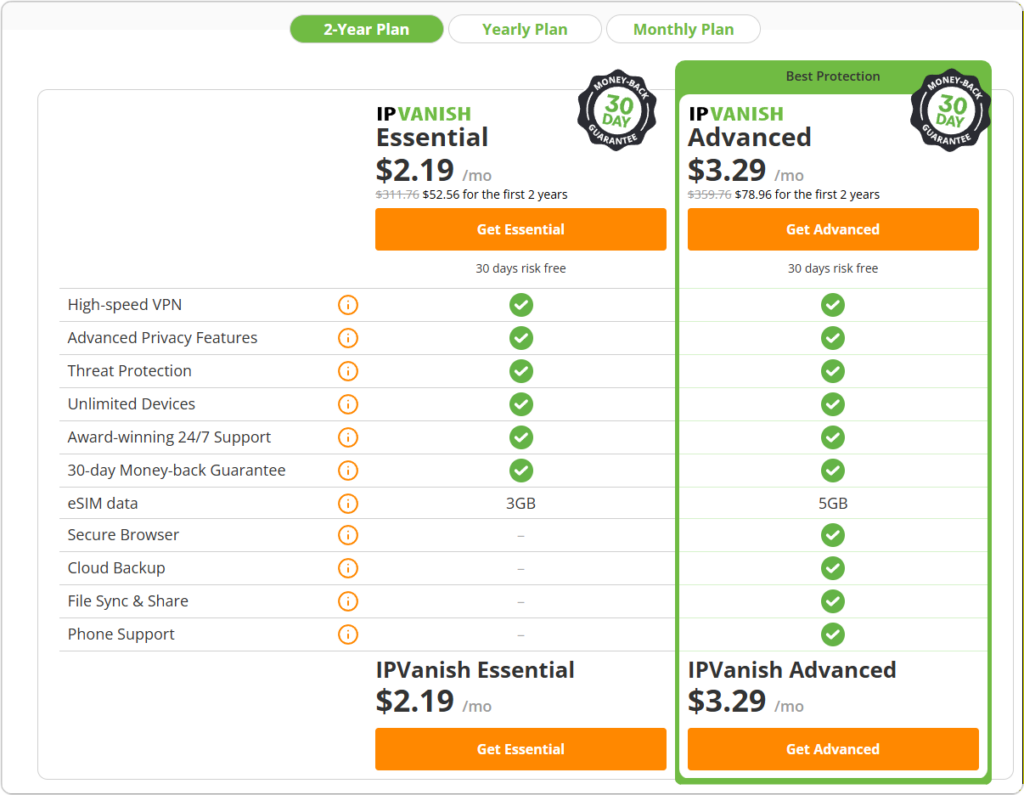1024x795 pixels.
Task: Click the info icon beside Cloud Backup
Action: pyautogui.click(x=348, y=568)
